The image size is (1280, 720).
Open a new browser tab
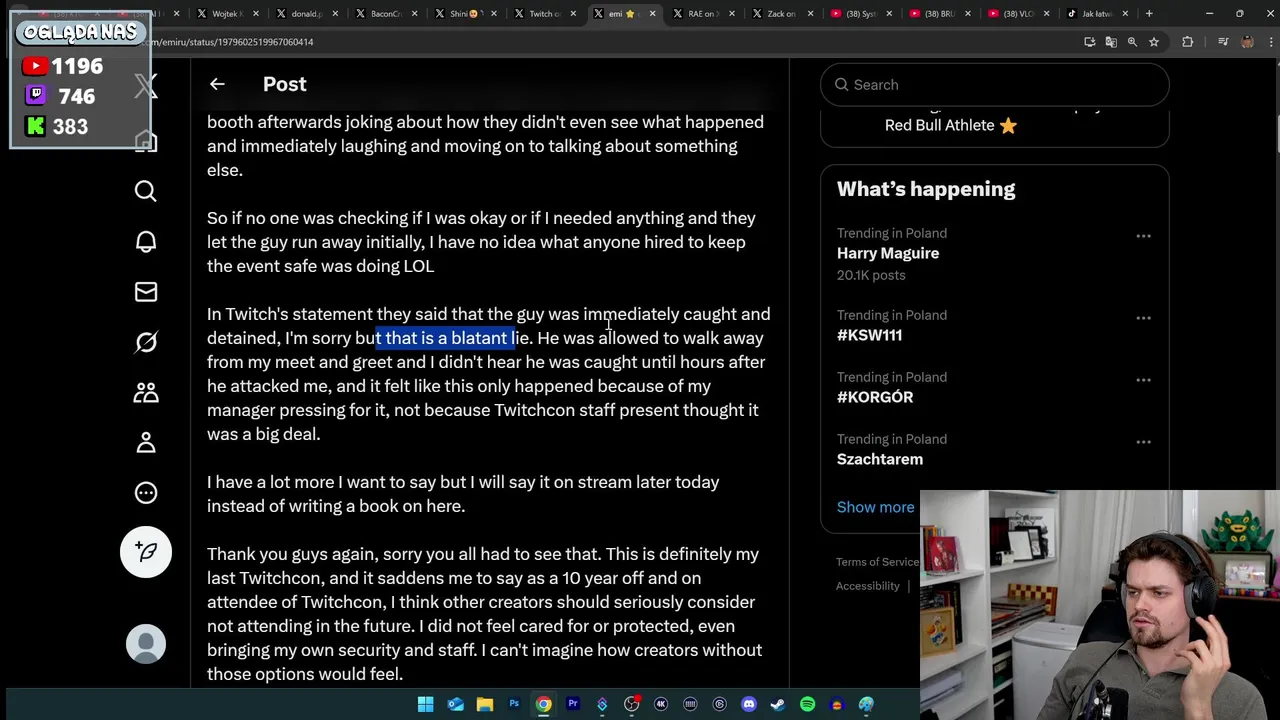[x=1149, y=14]
